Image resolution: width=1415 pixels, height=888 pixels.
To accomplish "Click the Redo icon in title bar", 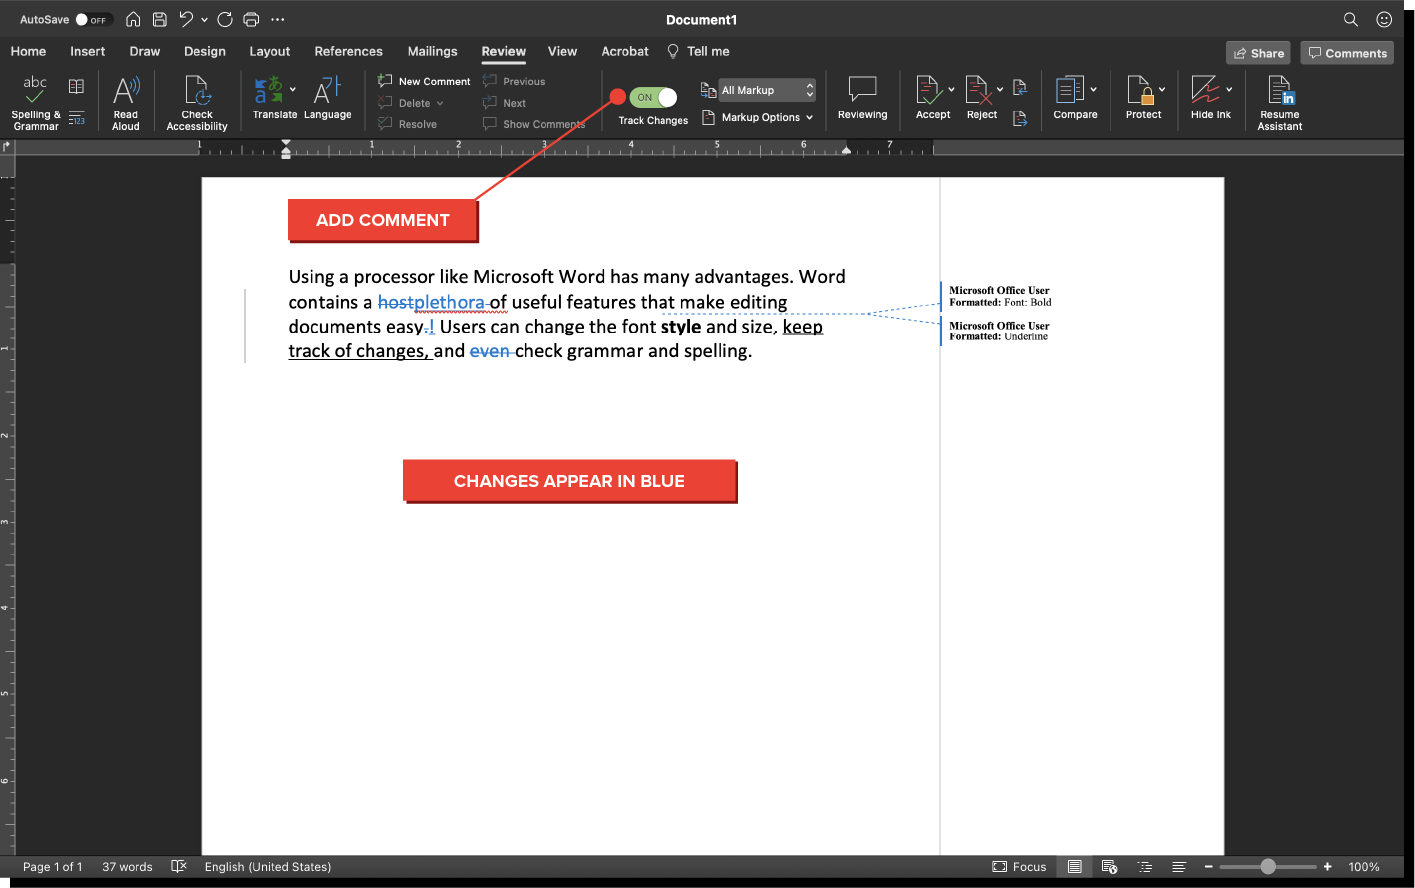I will [x=225, y=19].
